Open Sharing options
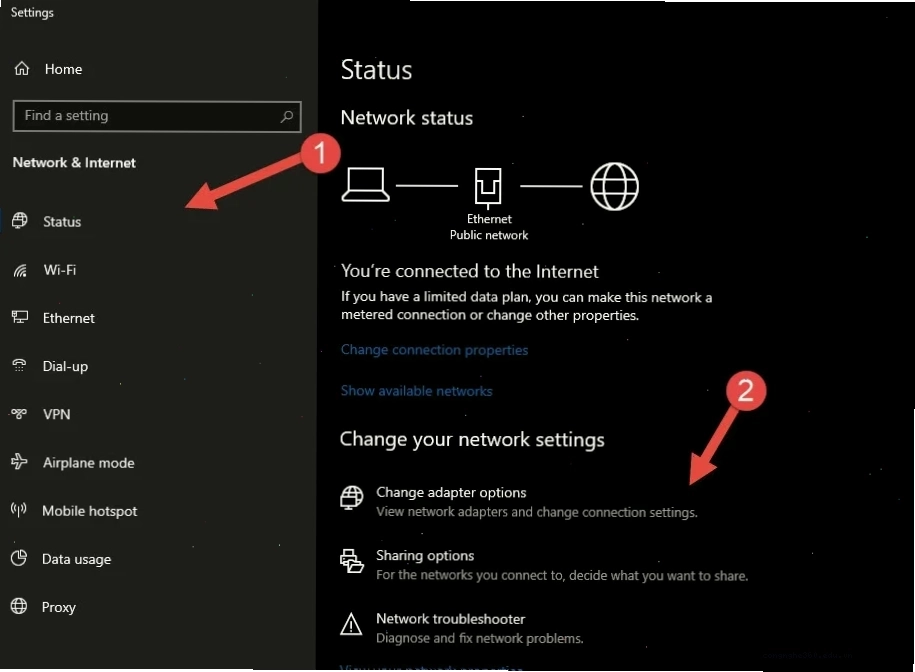 (544, 565)
